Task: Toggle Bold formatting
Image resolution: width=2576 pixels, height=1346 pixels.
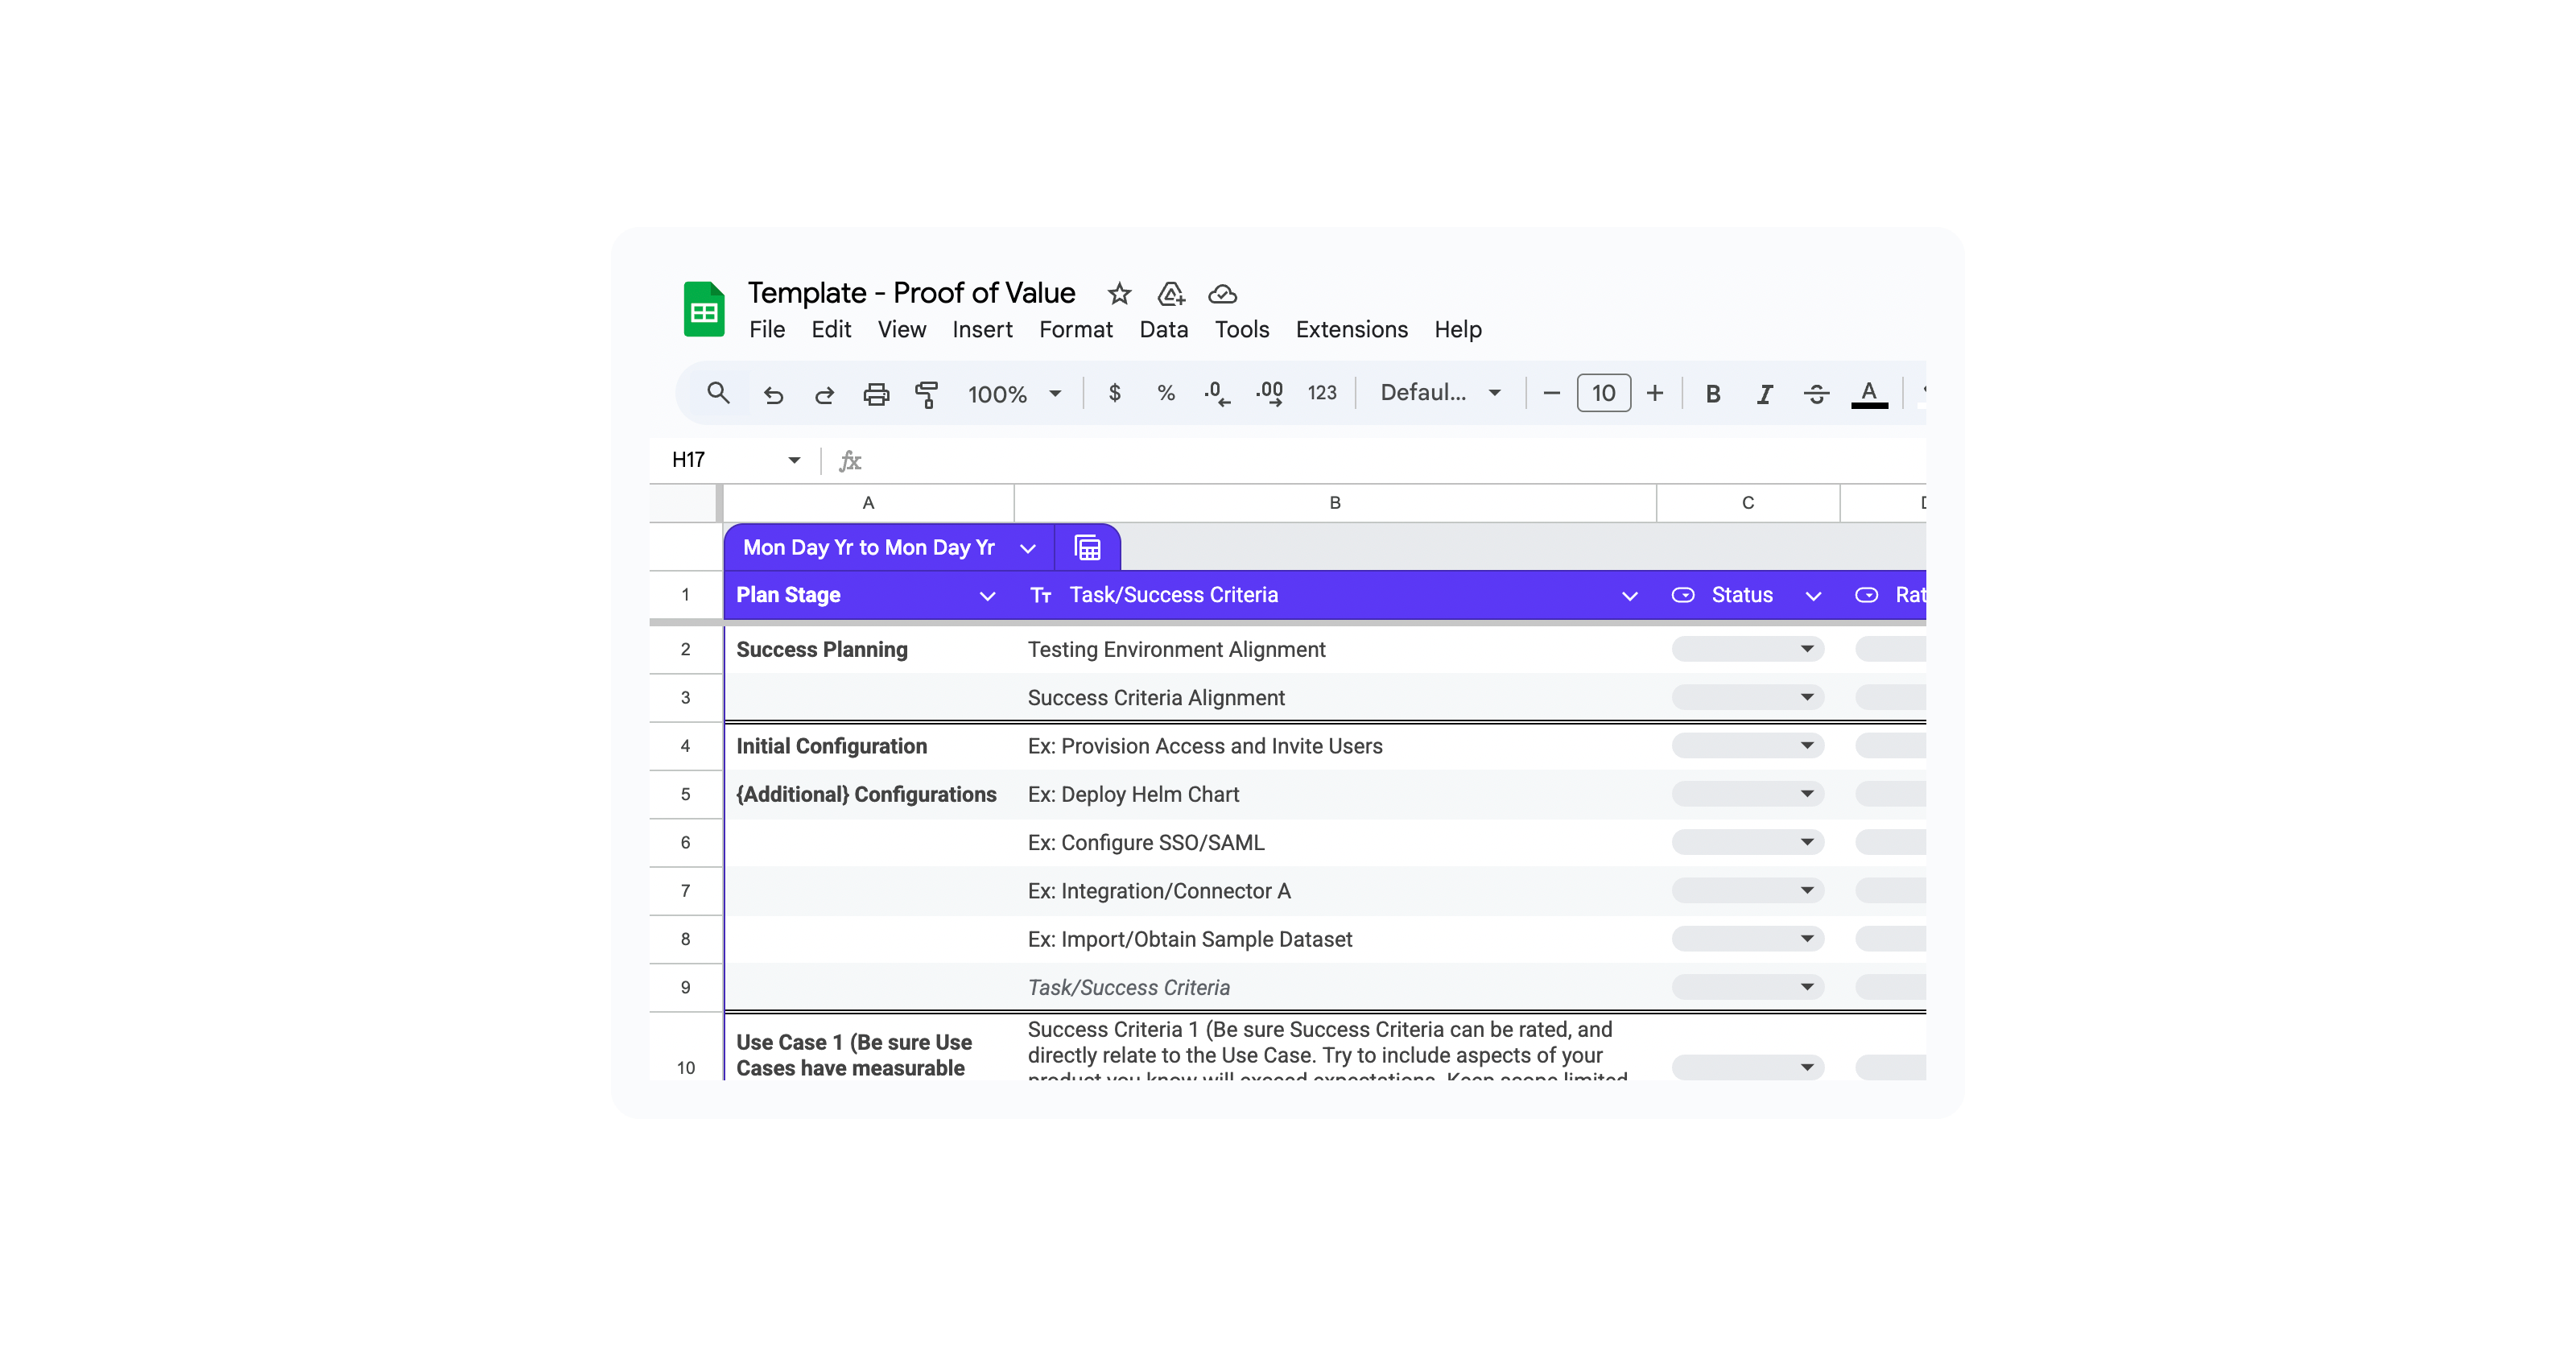Action: 1713,394
